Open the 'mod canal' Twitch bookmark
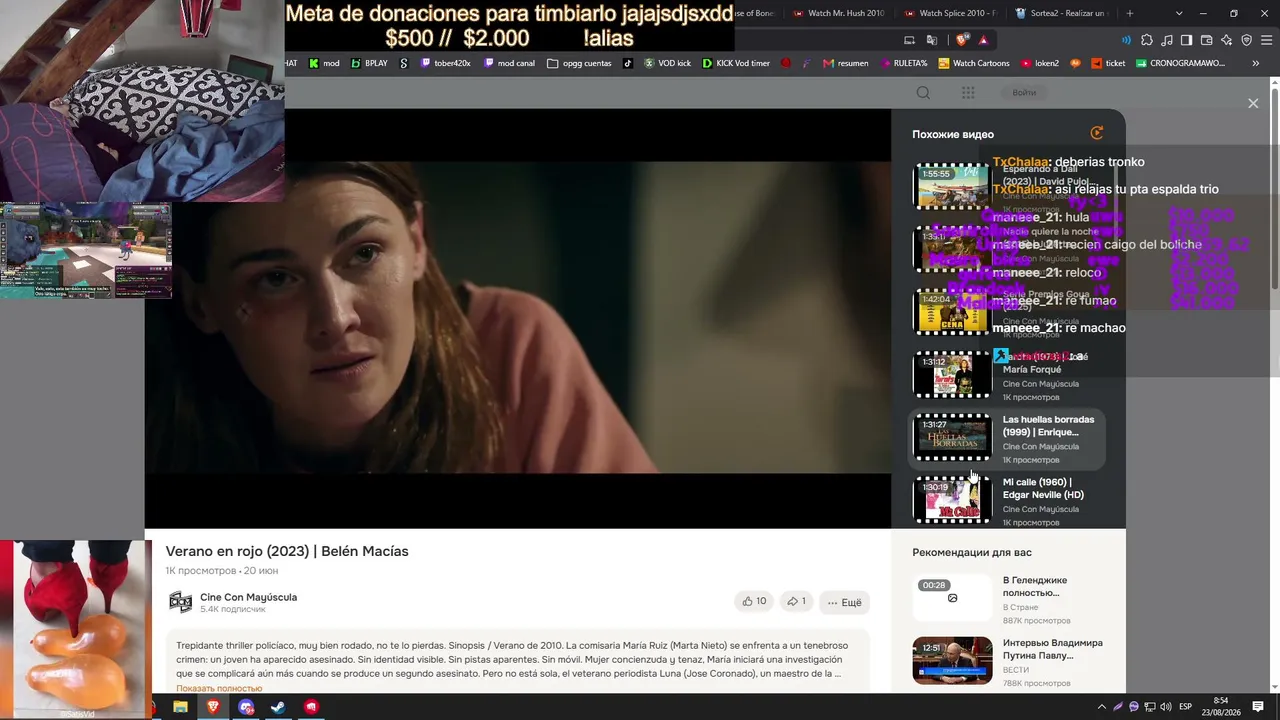This screenshot has height=720, width=1280. click(x=509, y=63)
